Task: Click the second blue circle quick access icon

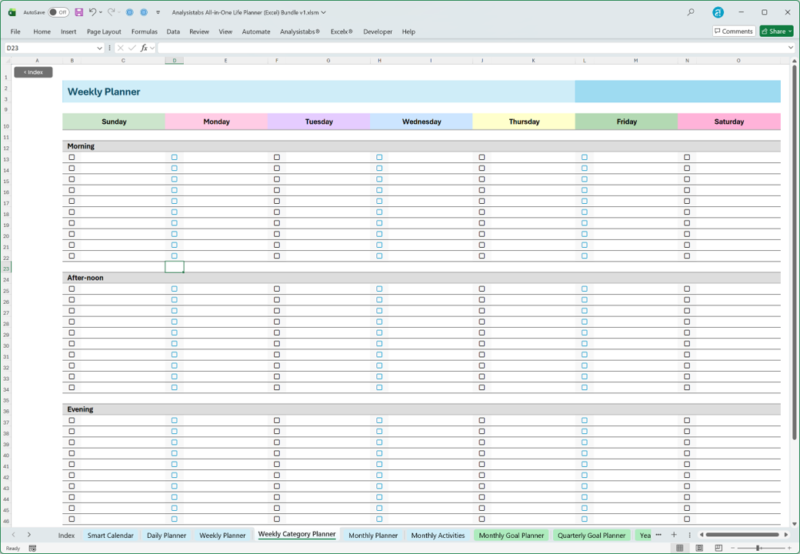Action: click(x=144, y=12)
